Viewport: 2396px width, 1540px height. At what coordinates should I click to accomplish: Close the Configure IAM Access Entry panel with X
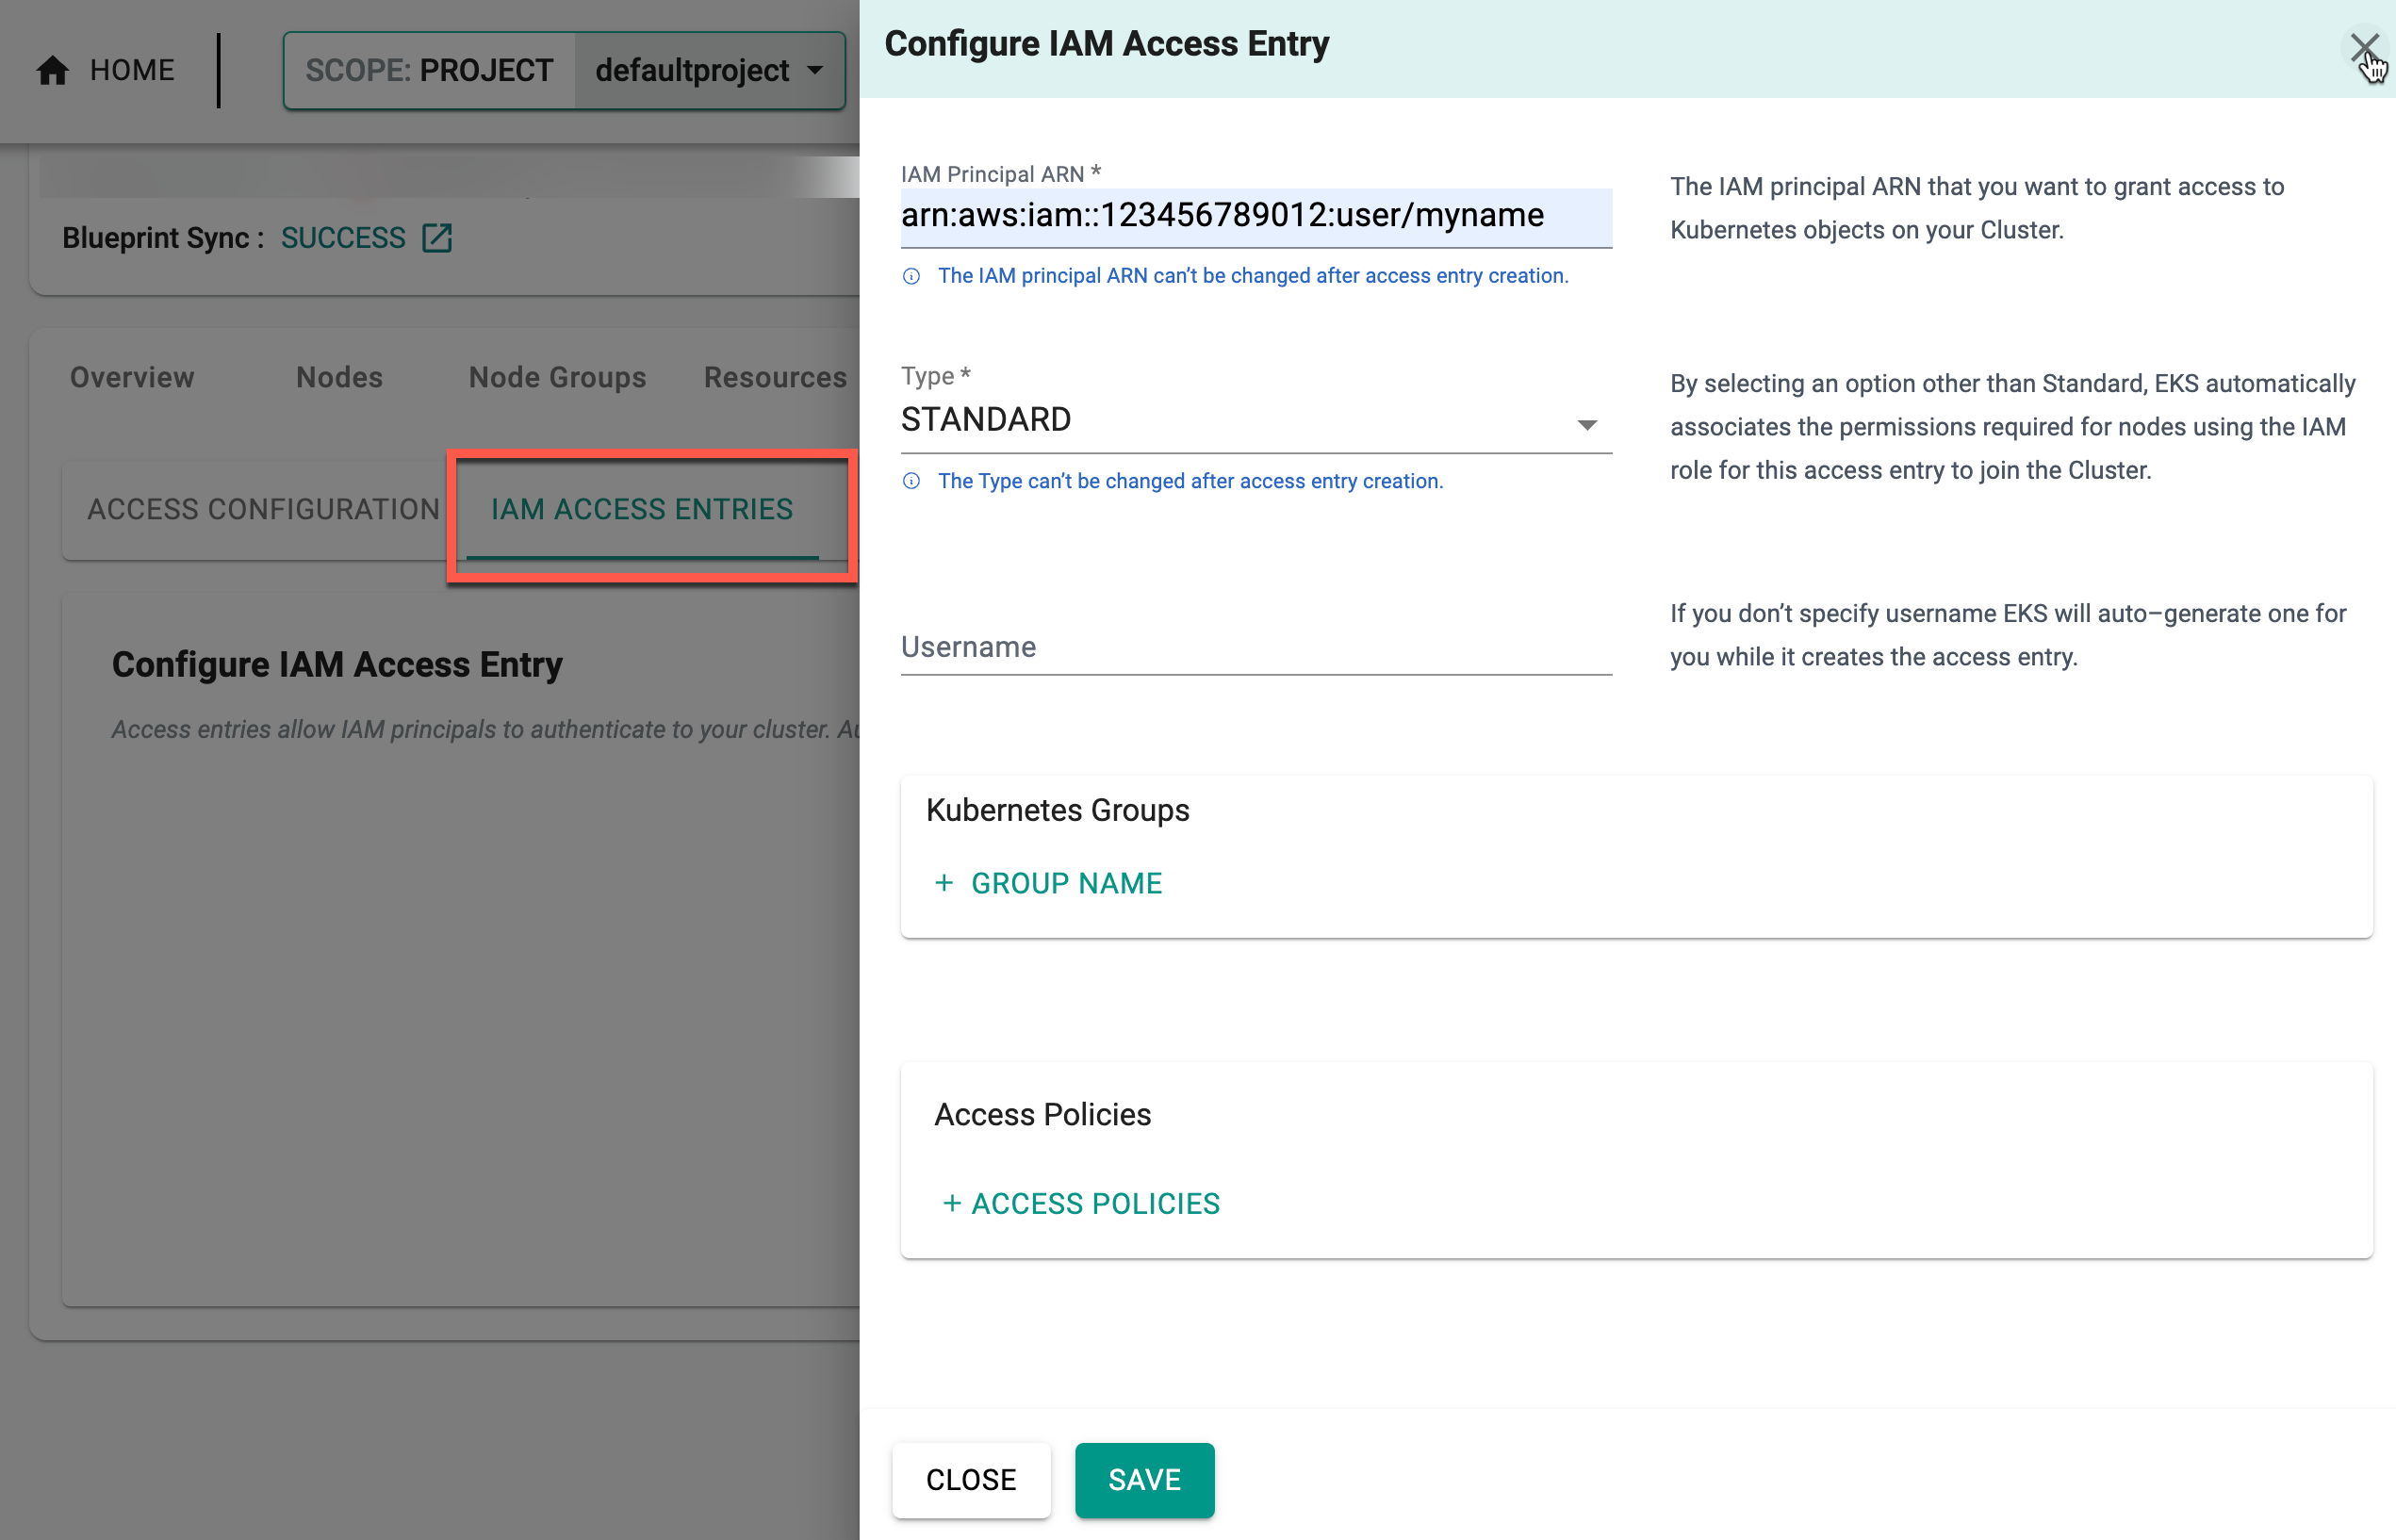pyautogui.click(x=2364, y=47)
